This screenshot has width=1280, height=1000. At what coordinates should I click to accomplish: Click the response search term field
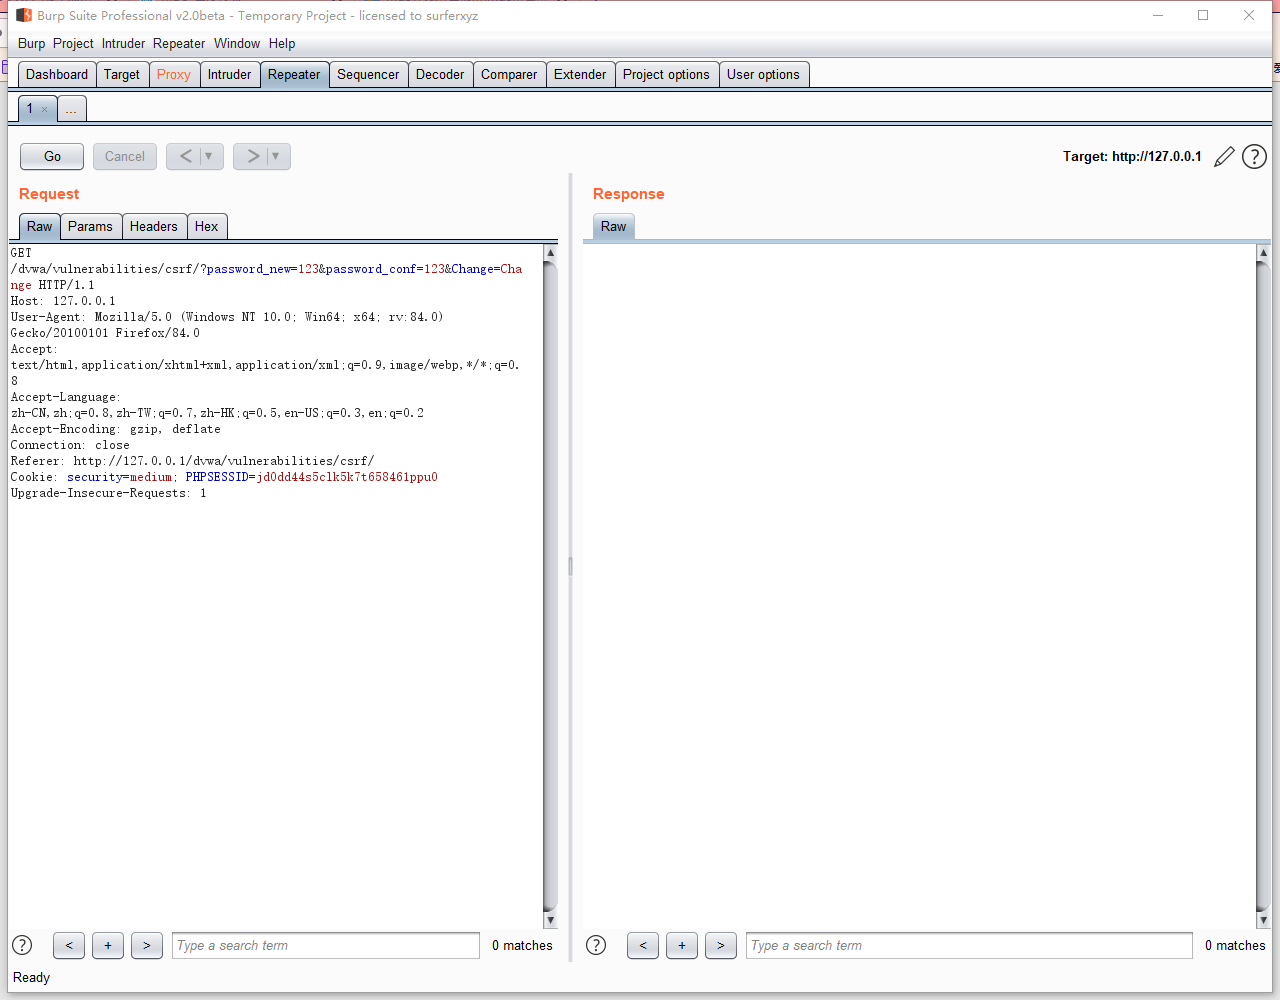click(x=969, y=945)
